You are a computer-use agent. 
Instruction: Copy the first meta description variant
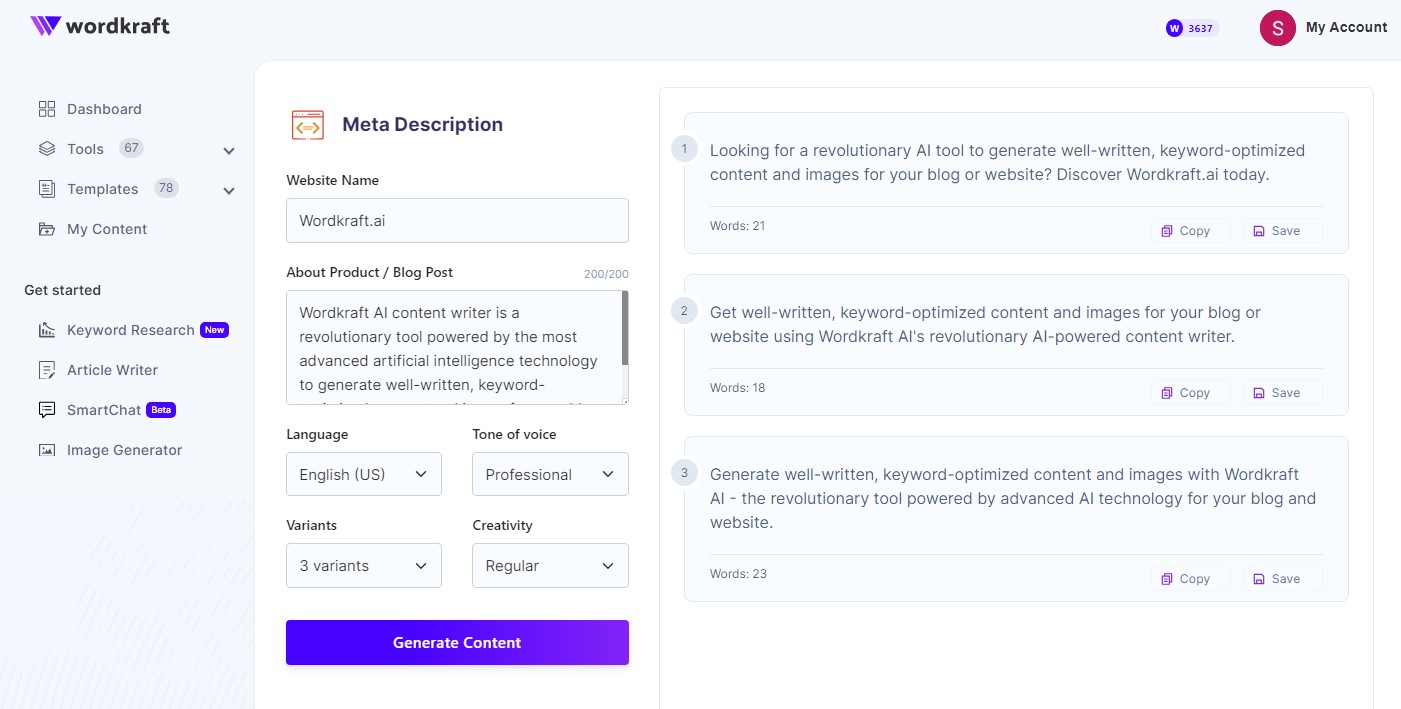[1189, 230]
